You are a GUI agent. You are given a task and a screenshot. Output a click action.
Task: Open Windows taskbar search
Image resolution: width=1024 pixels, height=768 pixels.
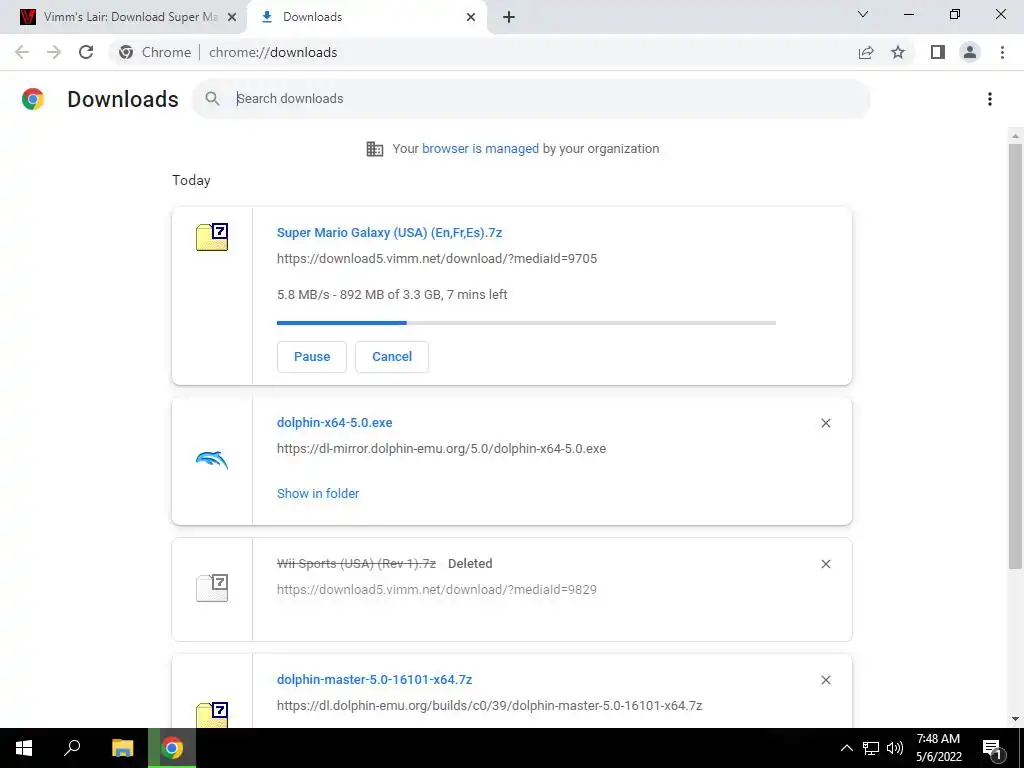point(72,748)
